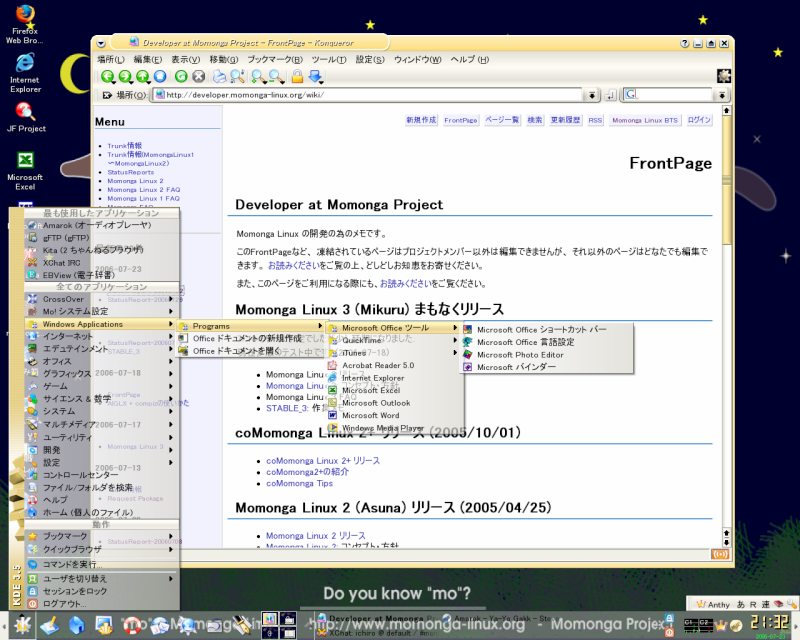Open the Momonga Linux BTS link

(x=645, y=120)
